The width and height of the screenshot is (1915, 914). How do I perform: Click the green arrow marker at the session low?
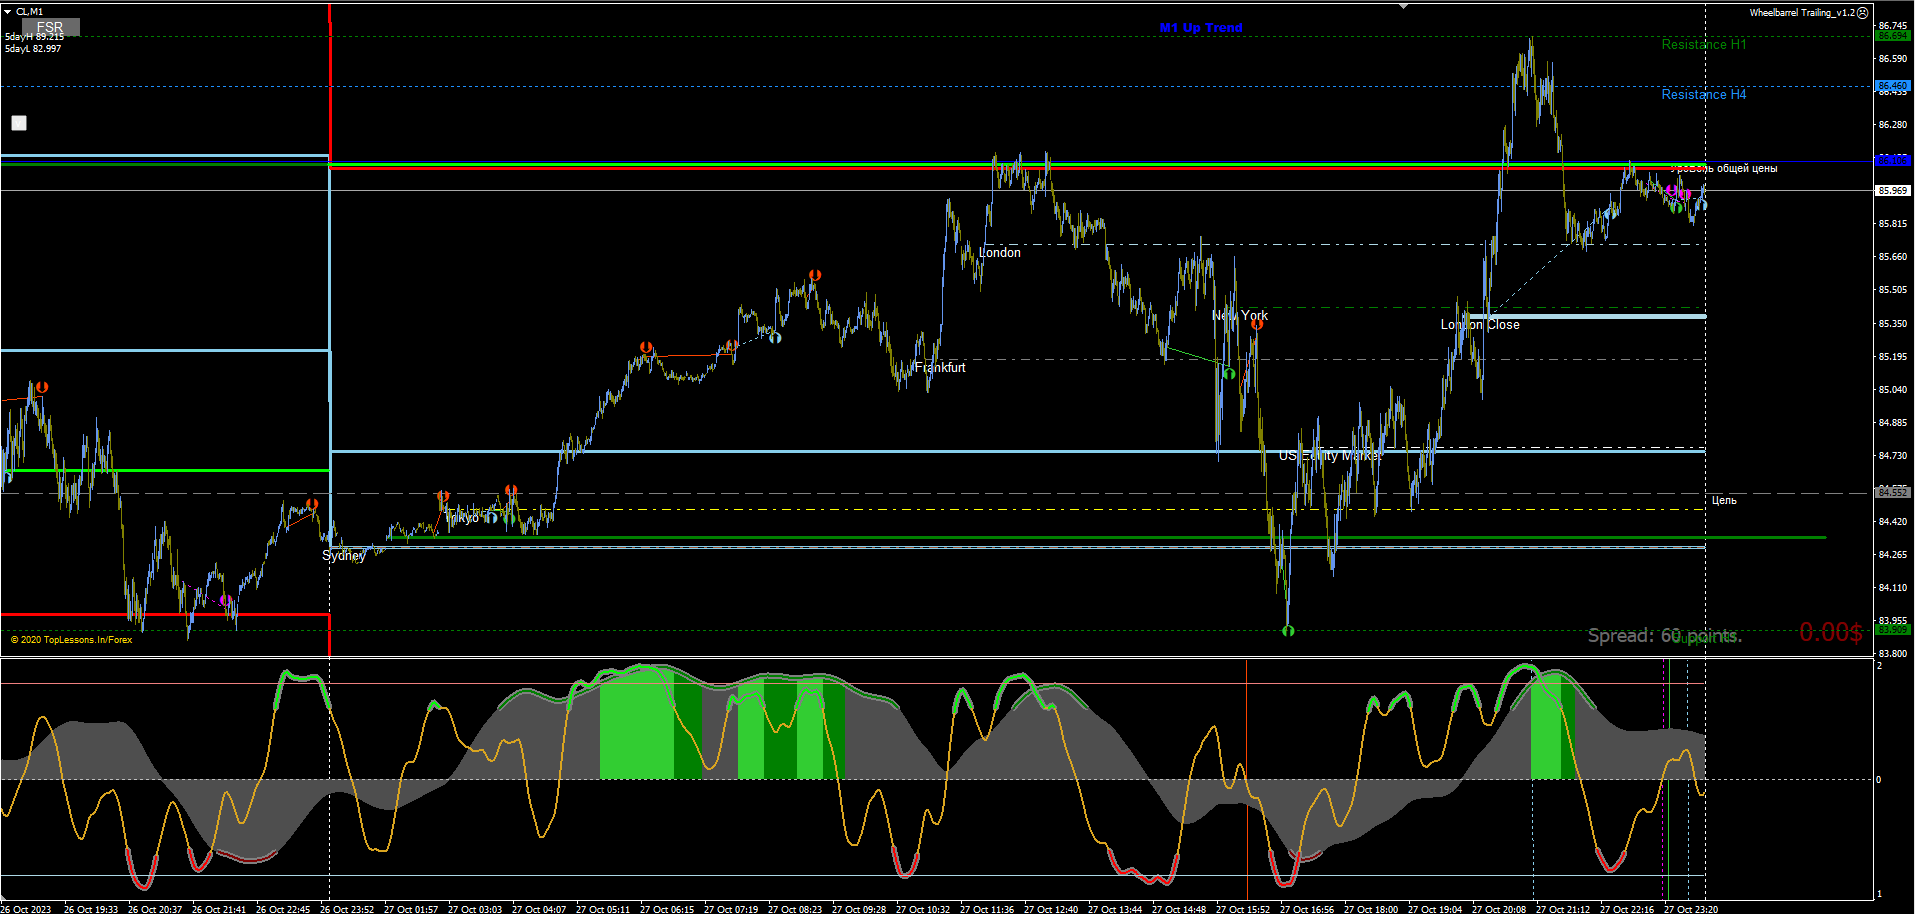pos(1288,631)
